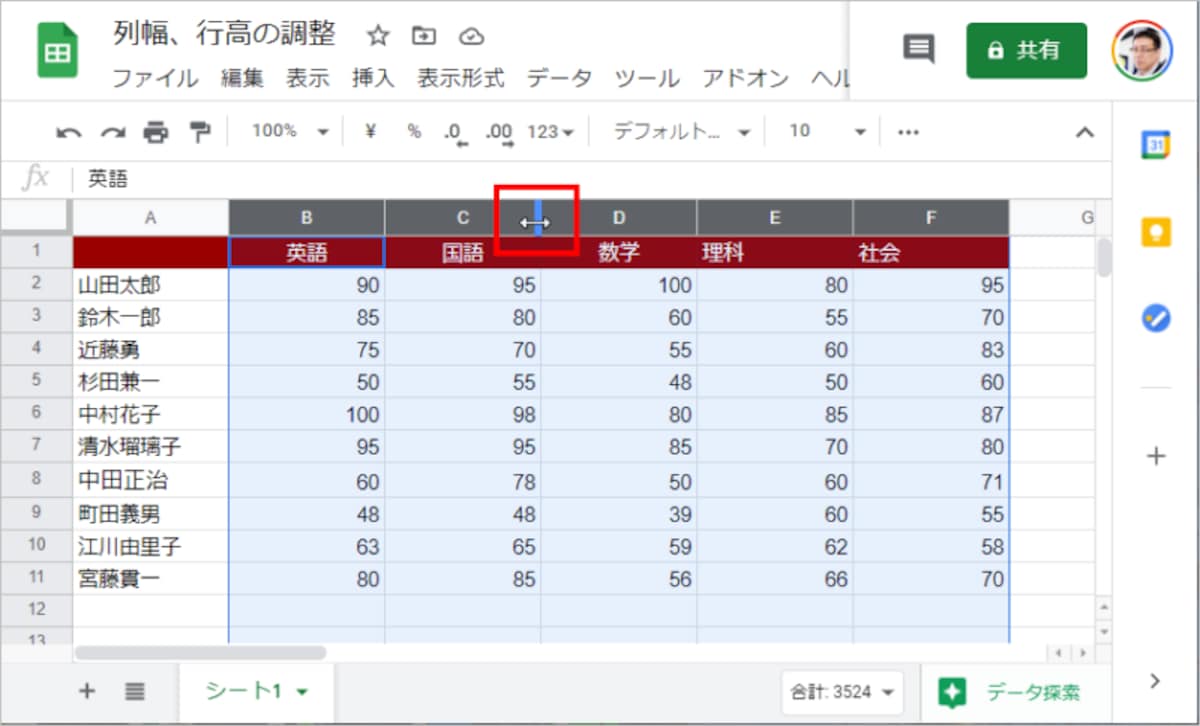Collapse the menus with the up arrow

click(x=1084, y=132)
